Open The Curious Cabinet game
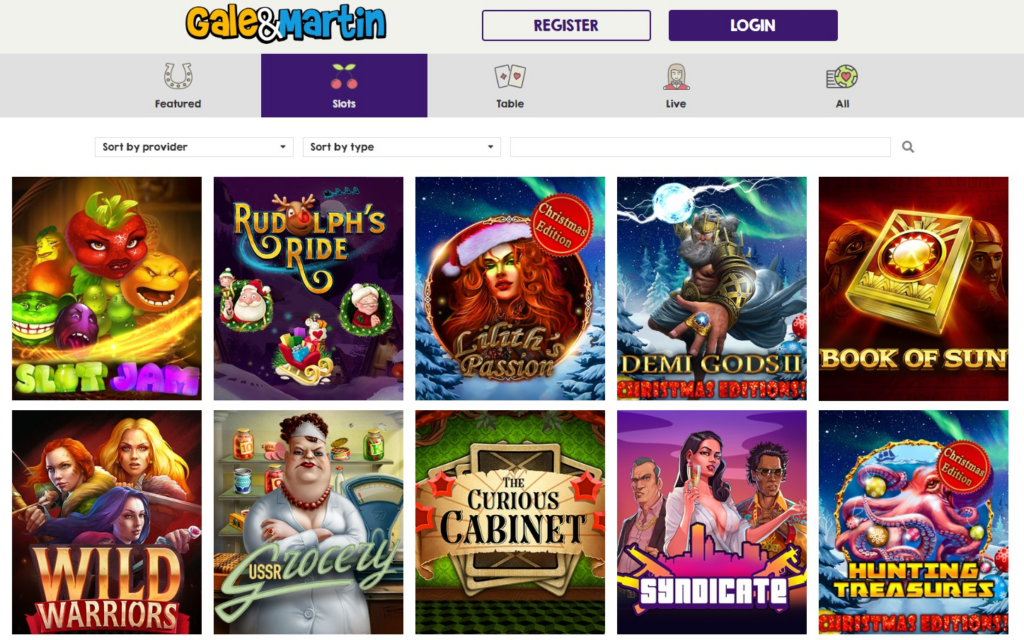The height and width of the screenshot is (640, 1024). click(x=510, y=522)
